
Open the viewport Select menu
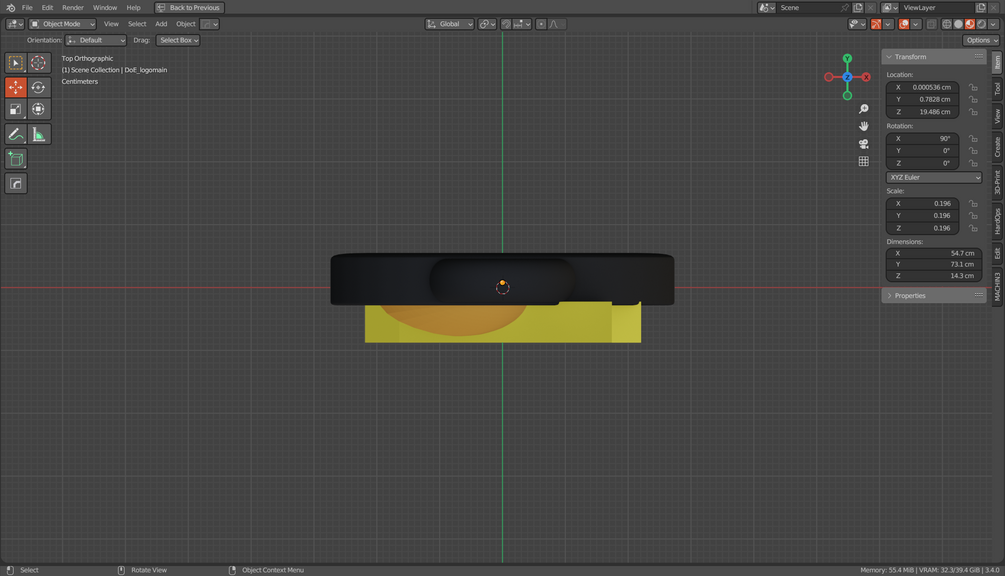(137, 24)
